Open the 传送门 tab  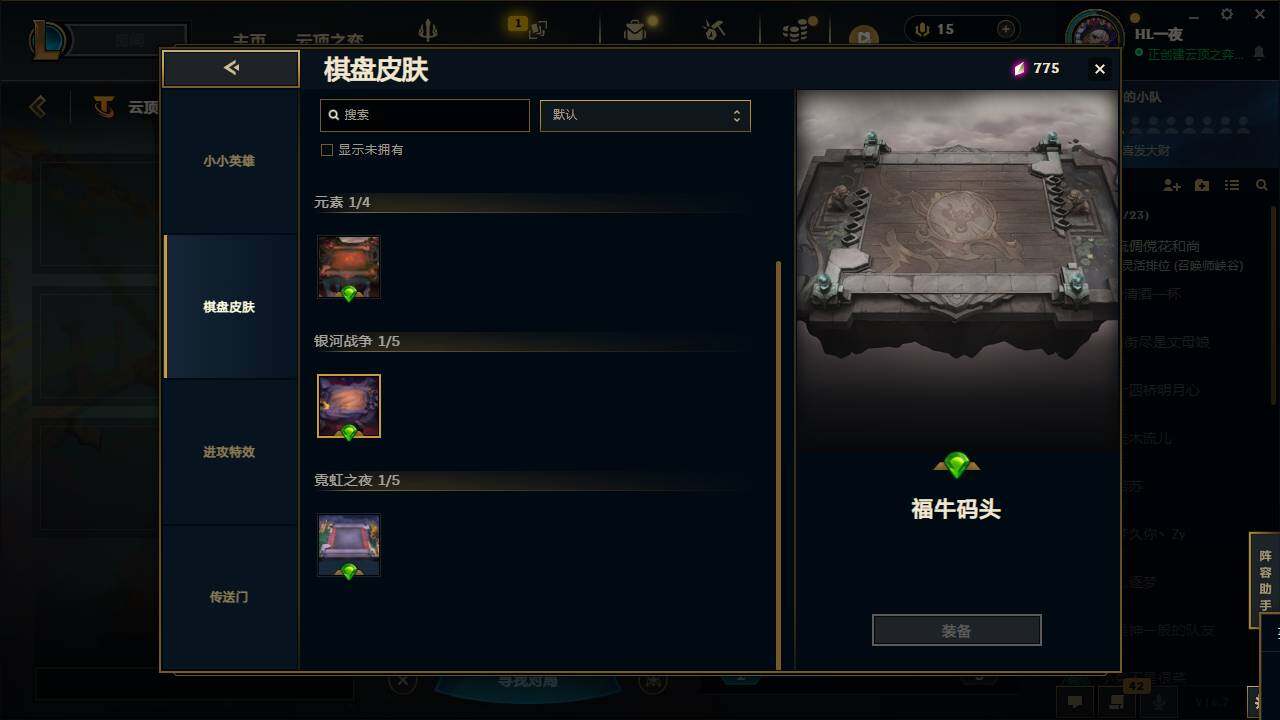230,597
